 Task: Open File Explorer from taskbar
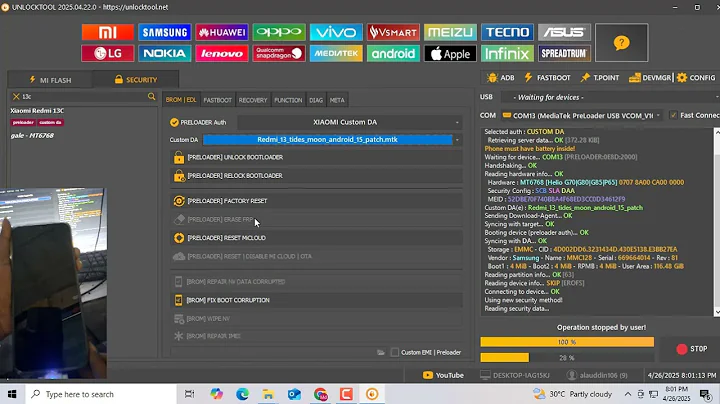point(268,394)
